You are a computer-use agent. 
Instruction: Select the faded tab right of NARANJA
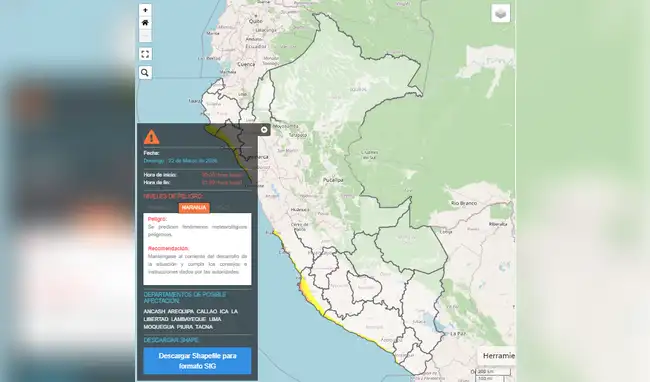tap(222, 208)
